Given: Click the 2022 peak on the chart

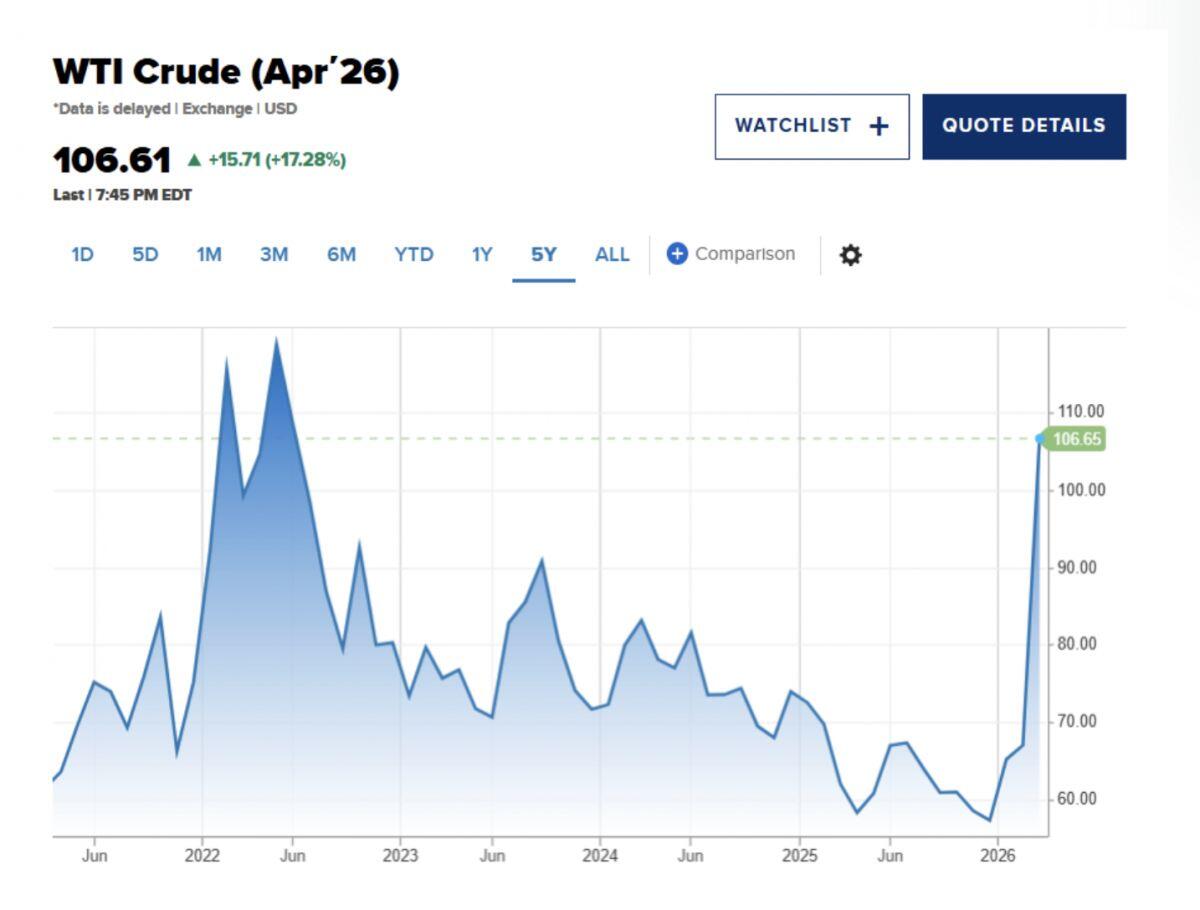Looking at the screenshot, I should click(x=276, y=340).
